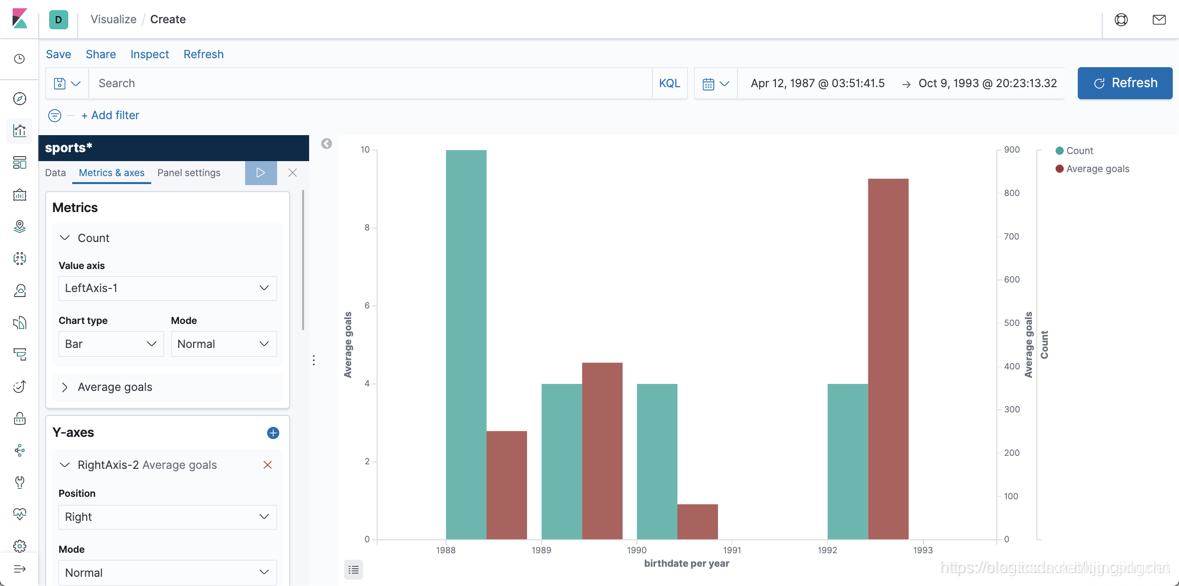Screen dimensions: 1179x586
Task: Expand the side navigation arrow icon
Action: pyautogui.click(x=20, y=569)
